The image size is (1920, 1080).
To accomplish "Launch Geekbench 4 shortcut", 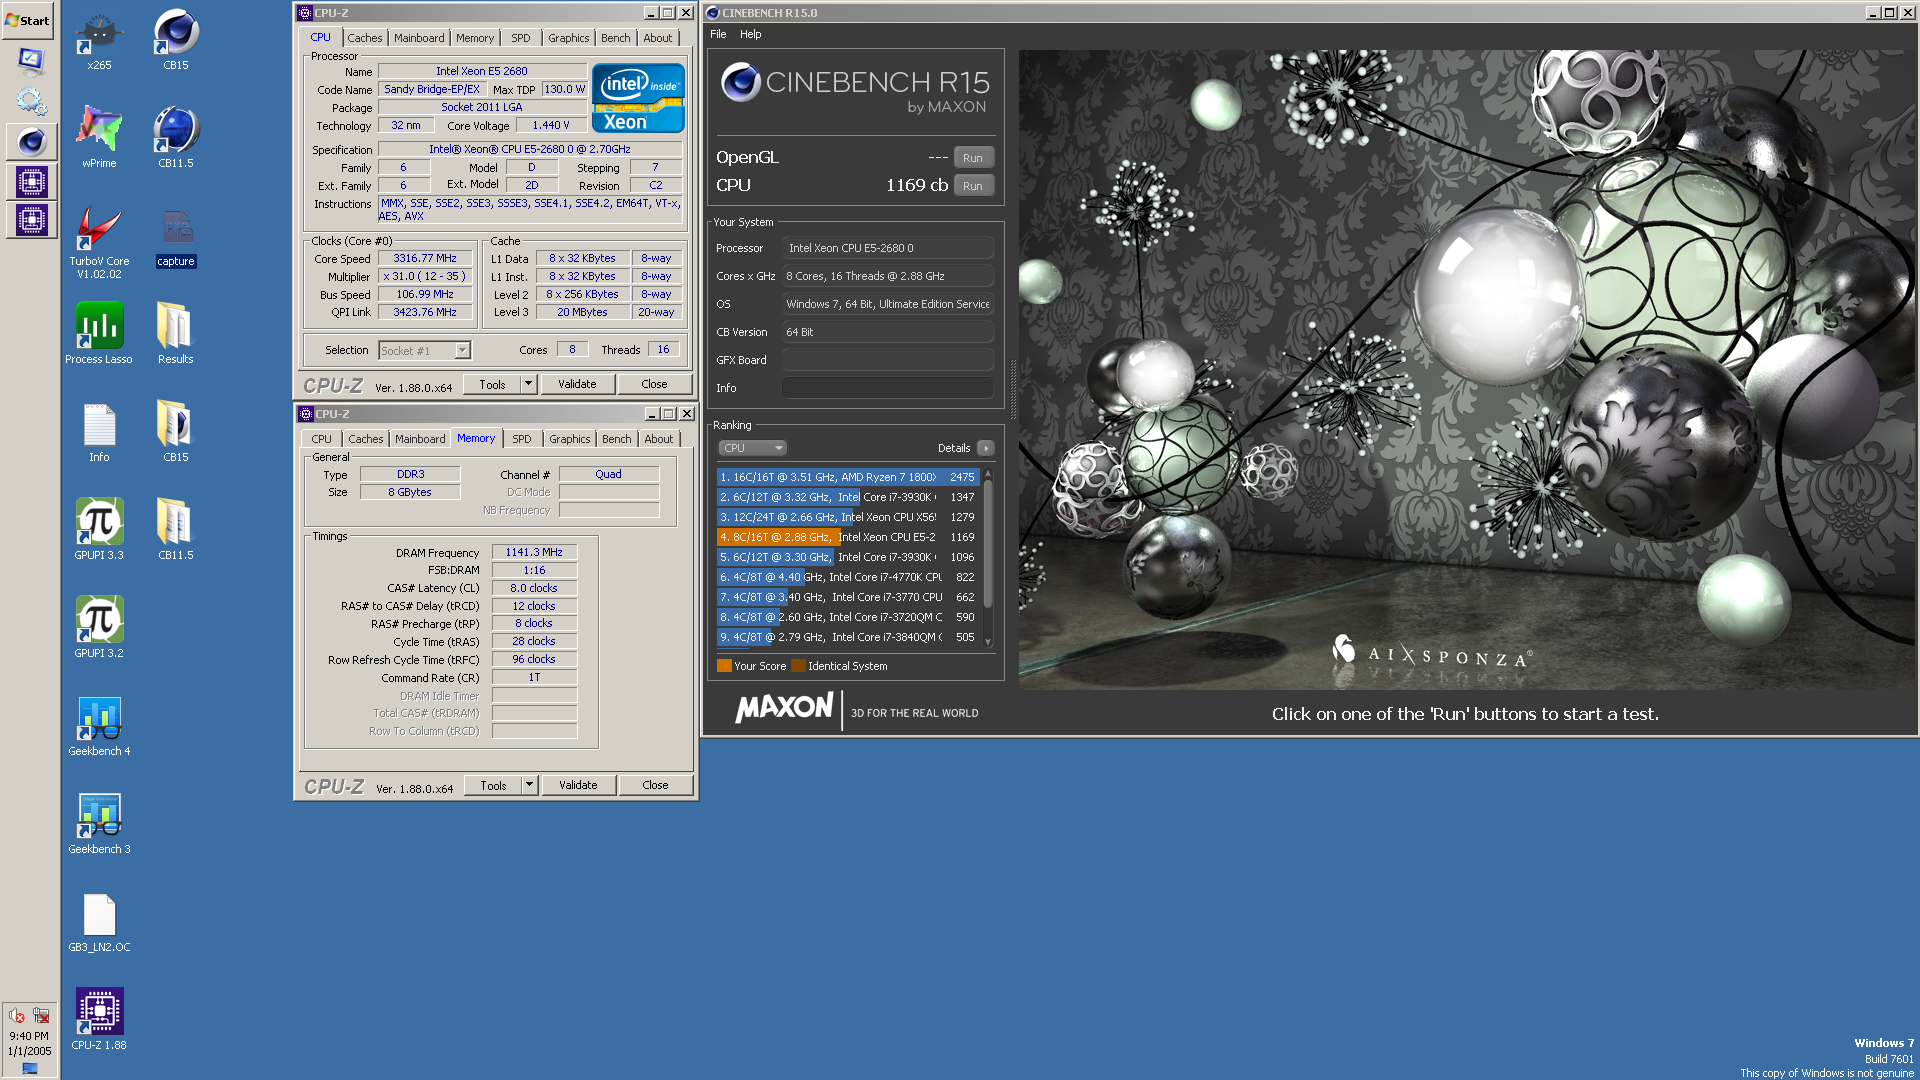I will click(99, 725).
